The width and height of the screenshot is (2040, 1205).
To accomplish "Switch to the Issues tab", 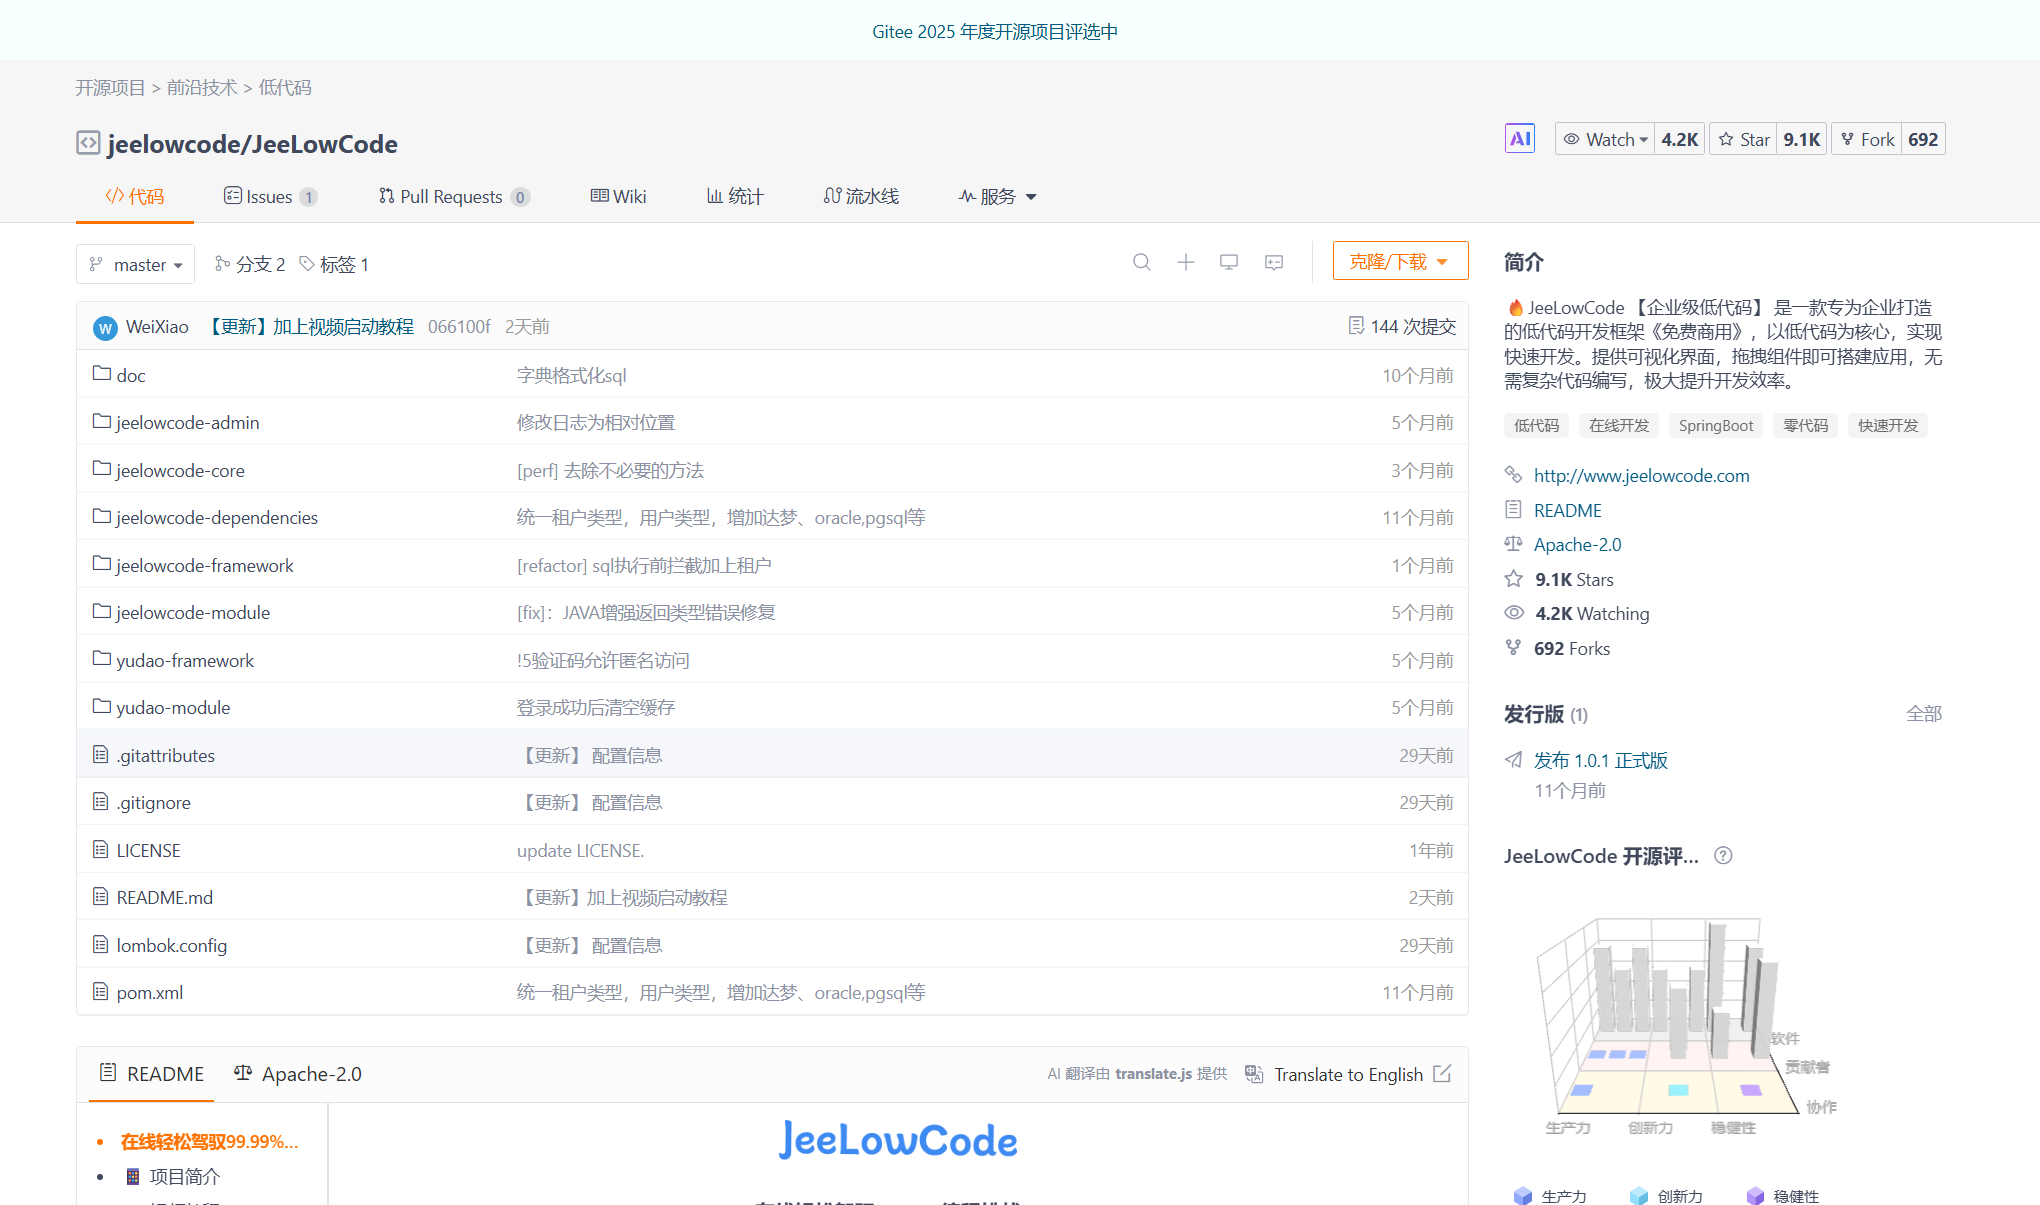I will coord(268,196).
